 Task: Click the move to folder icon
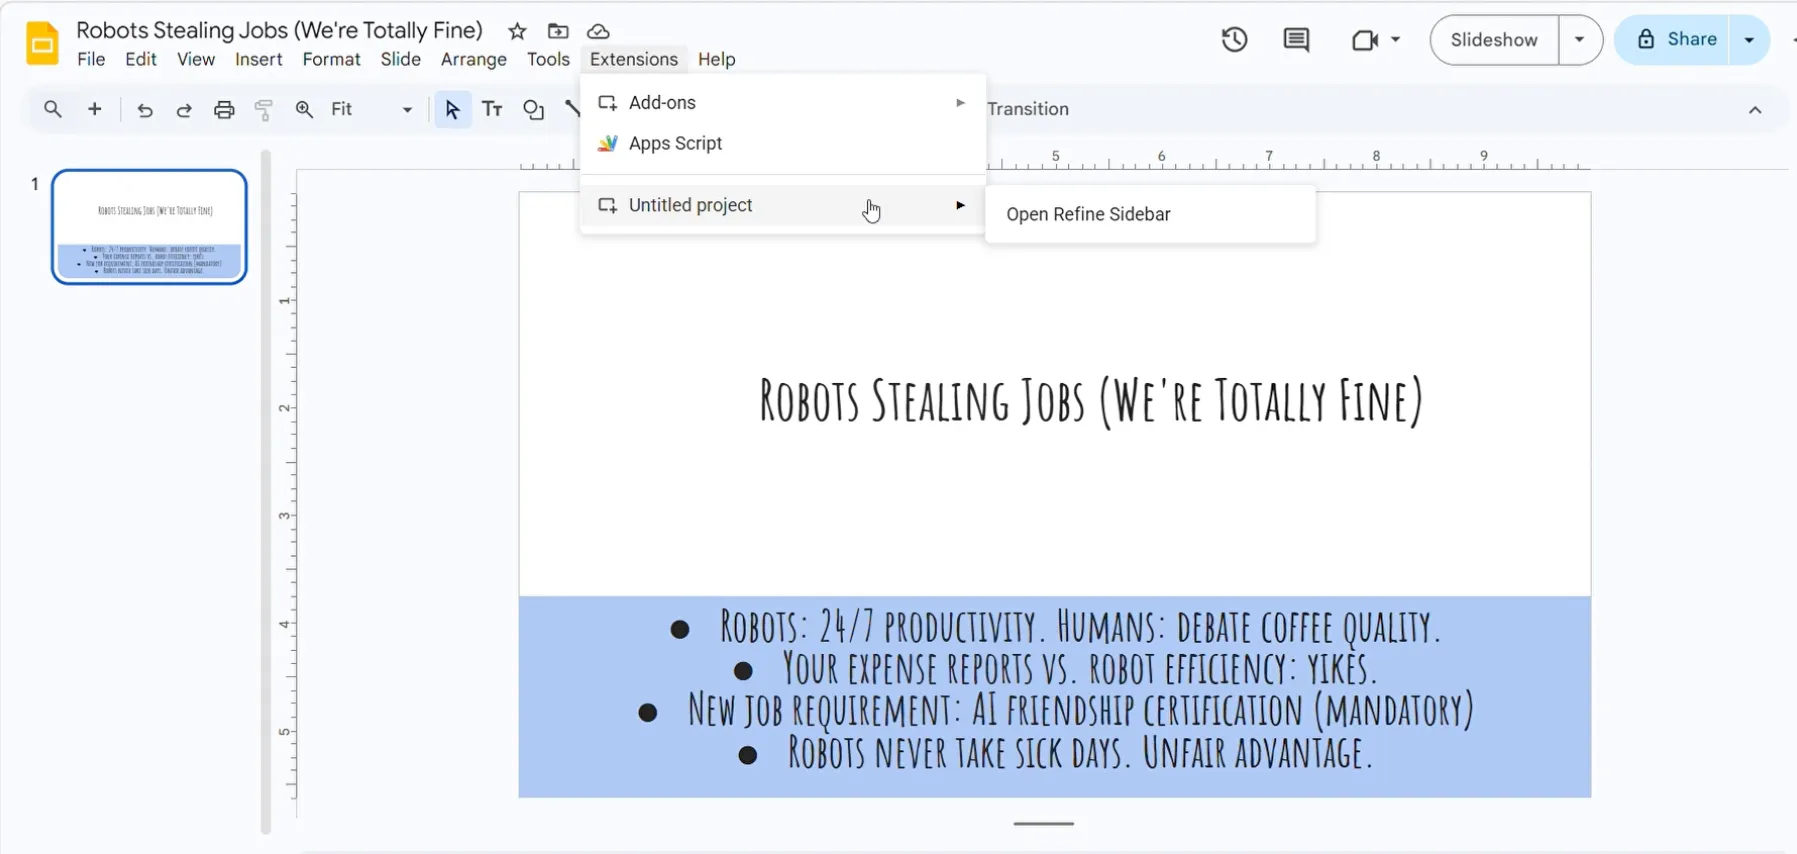[558, 31]
